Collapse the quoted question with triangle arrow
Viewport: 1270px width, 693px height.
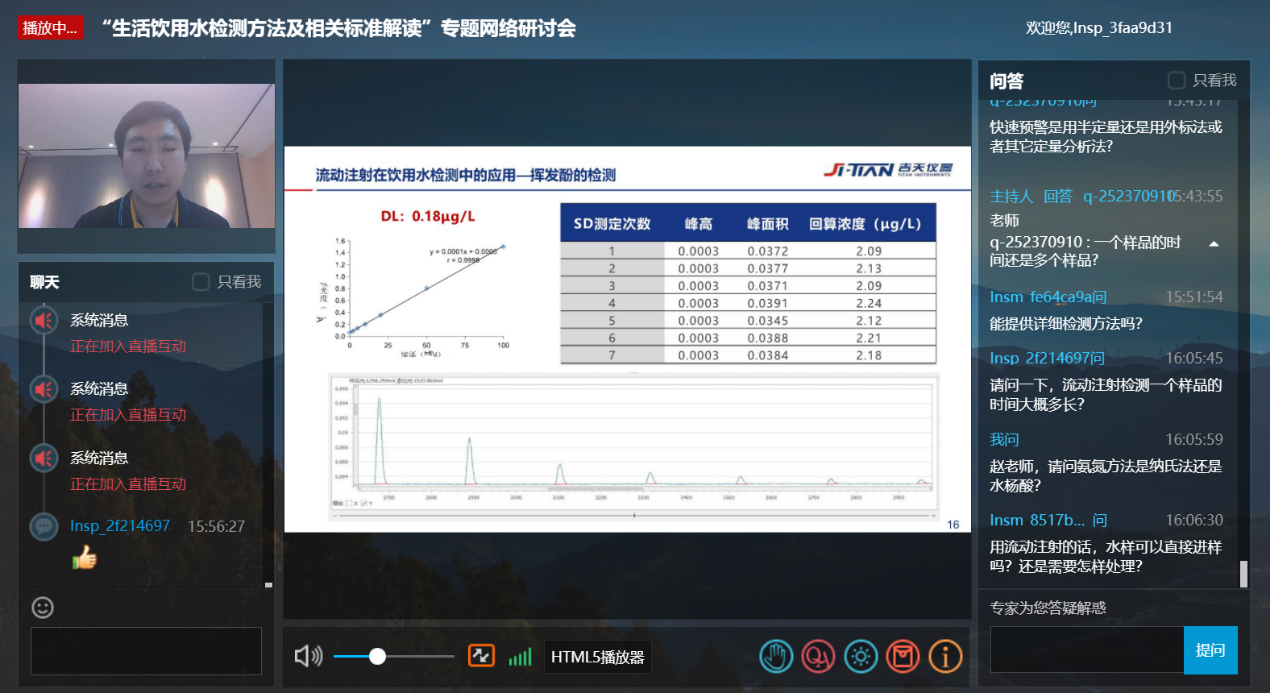point(1213,244)
